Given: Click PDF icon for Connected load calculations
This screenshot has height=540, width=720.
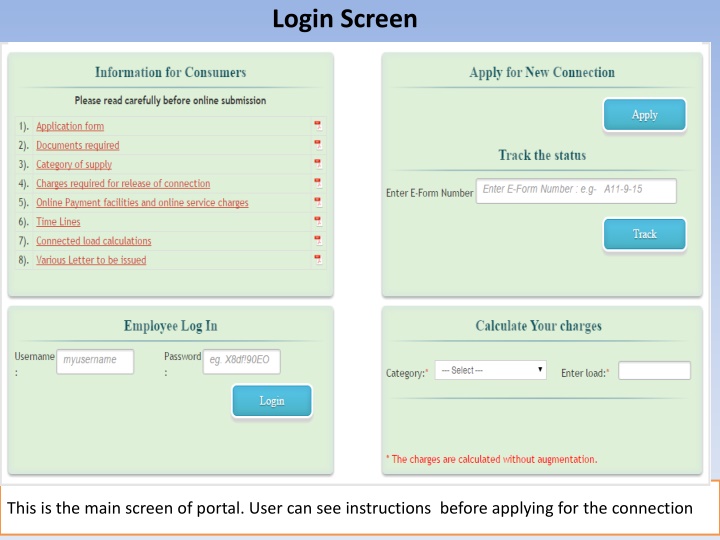Looking at the screenshot, I should tap(318, 240).
